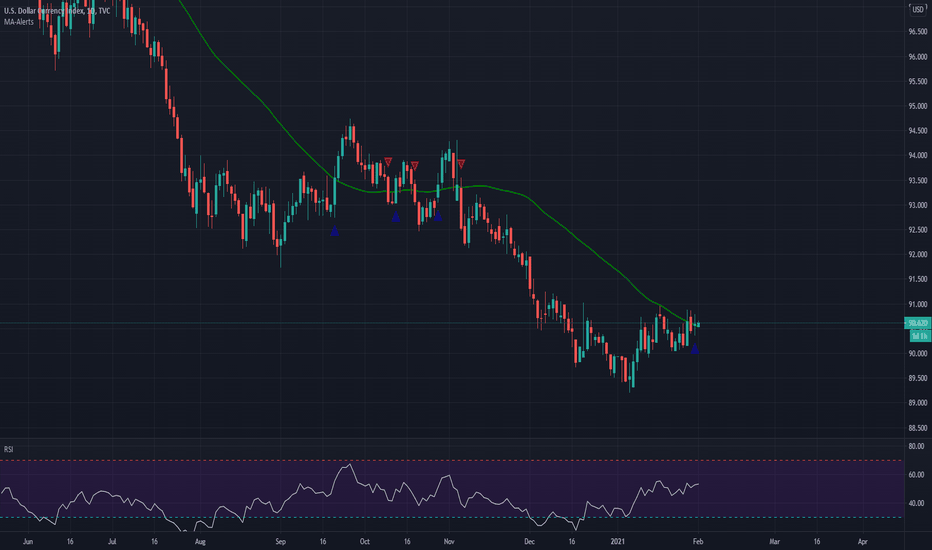Click the Nov label on time axis
The height and width of the screenshot is (550, 932).
tap(449, 542)
